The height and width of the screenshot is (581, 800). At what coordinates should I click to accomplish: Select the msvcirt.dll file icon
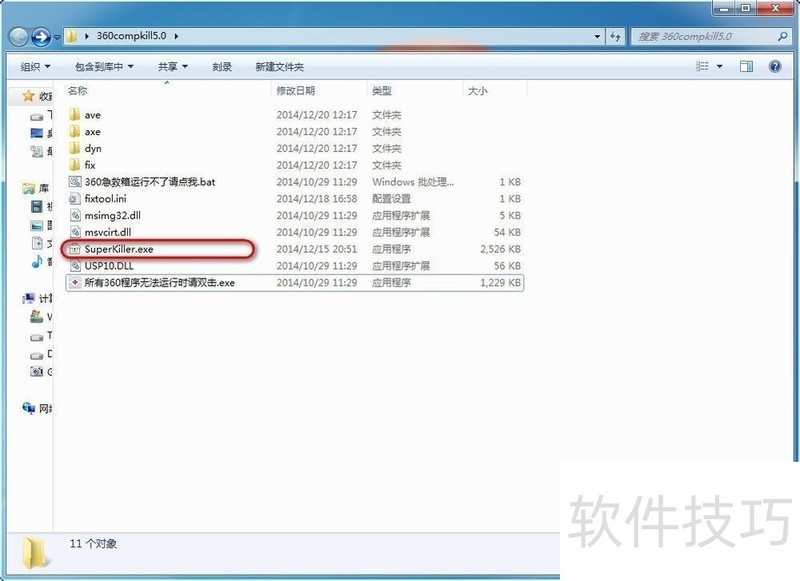[x=75, y=232]
